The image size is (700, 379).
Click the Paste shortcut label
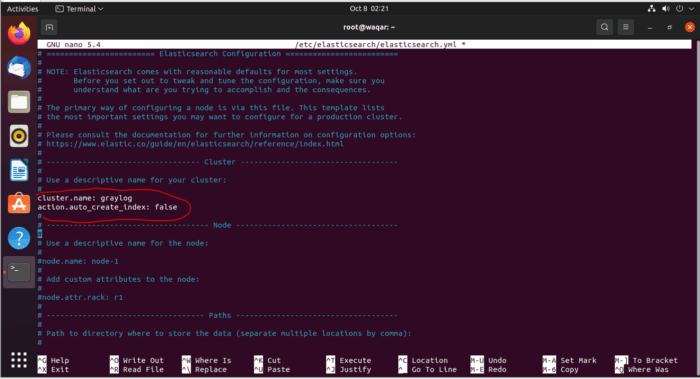click(279, 370)
